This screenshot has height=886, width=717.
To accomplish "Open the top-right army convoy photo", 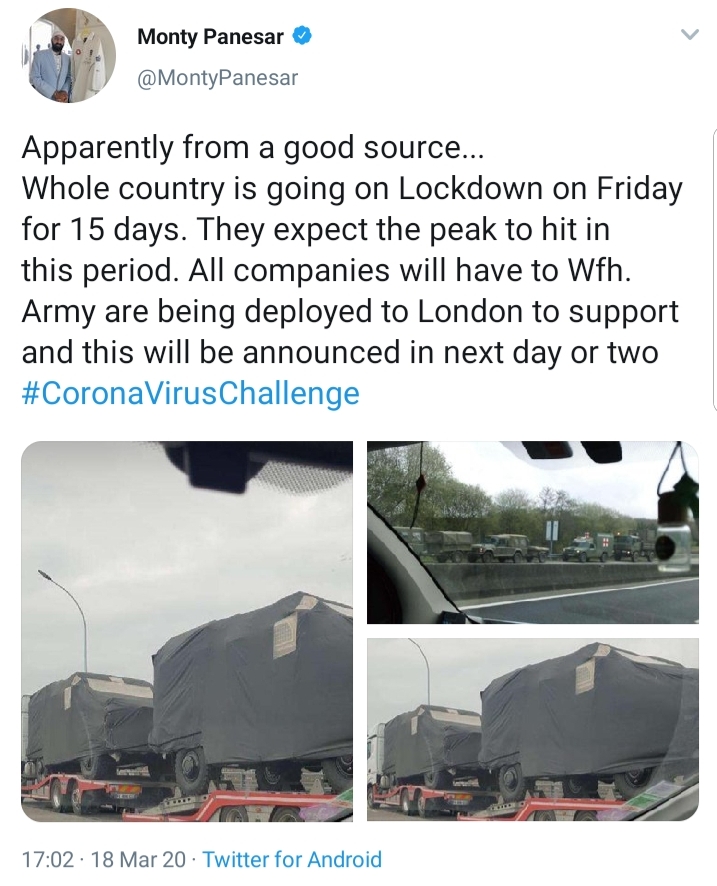I will pos(533,532).
